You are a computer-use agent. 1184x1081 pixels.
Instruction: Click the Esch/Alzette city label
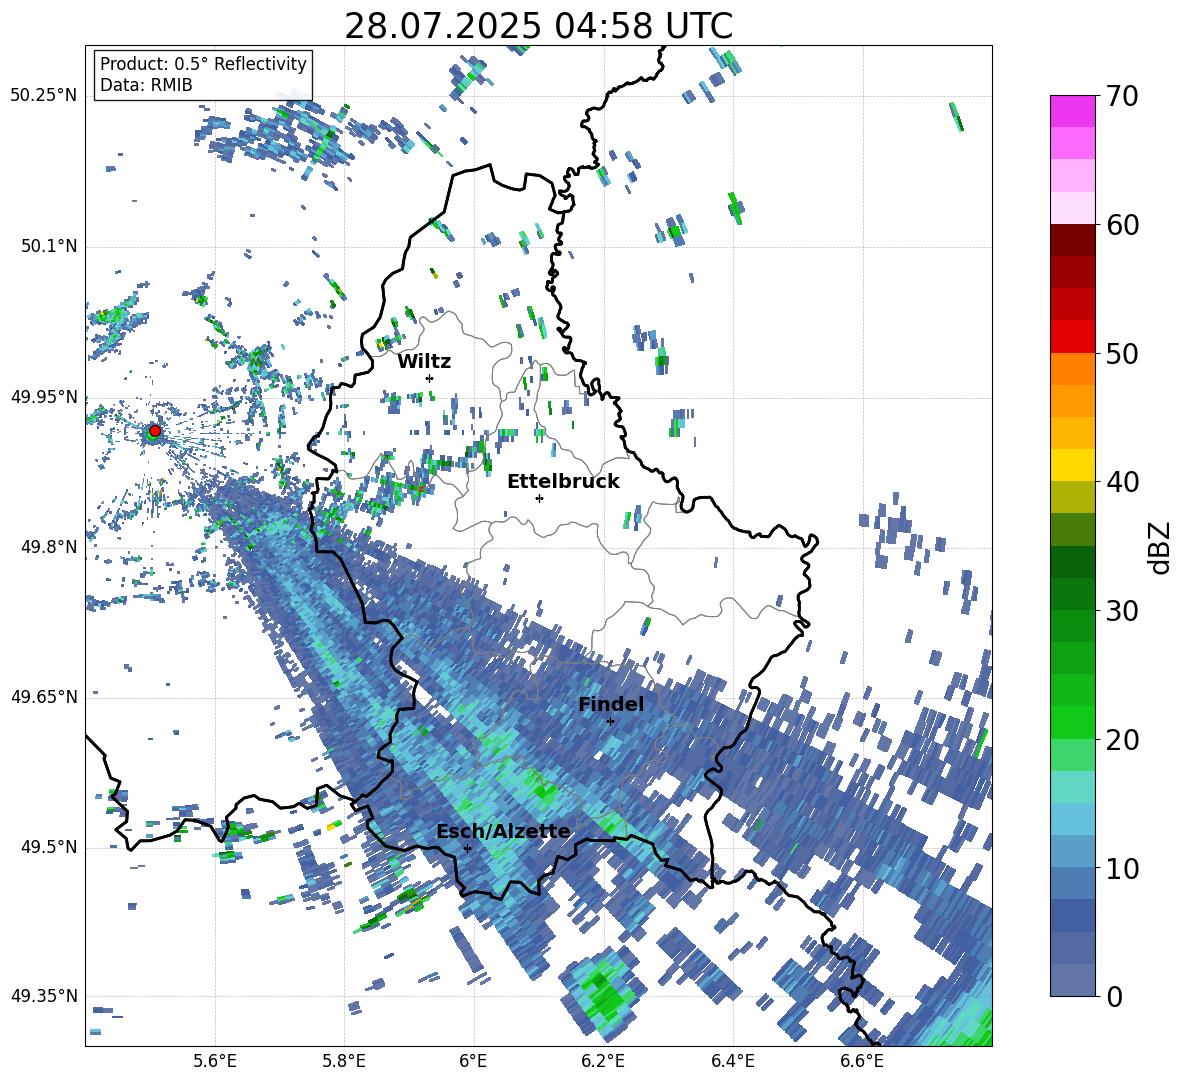(504, 831)
